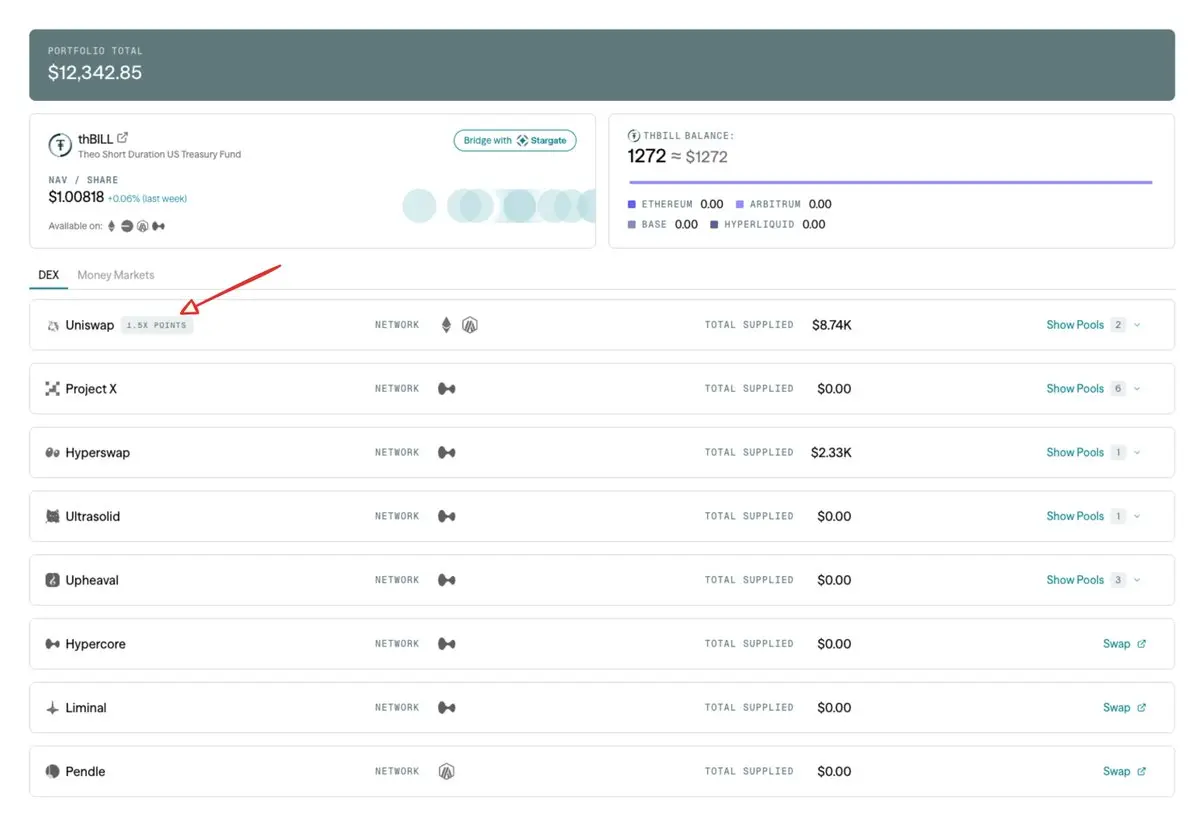Image resolution: width=1199 pixels, height=816 pixels.
Task: Click +0.06% (last week) text
Action: coord(147,199)
